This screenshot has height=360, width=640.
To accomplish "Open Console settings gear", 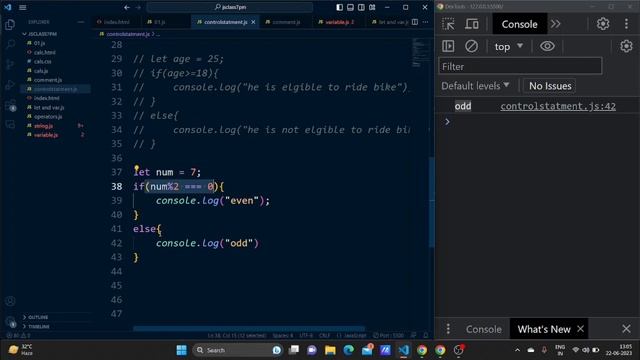I will pyautogui.click(x=626, y=46).
